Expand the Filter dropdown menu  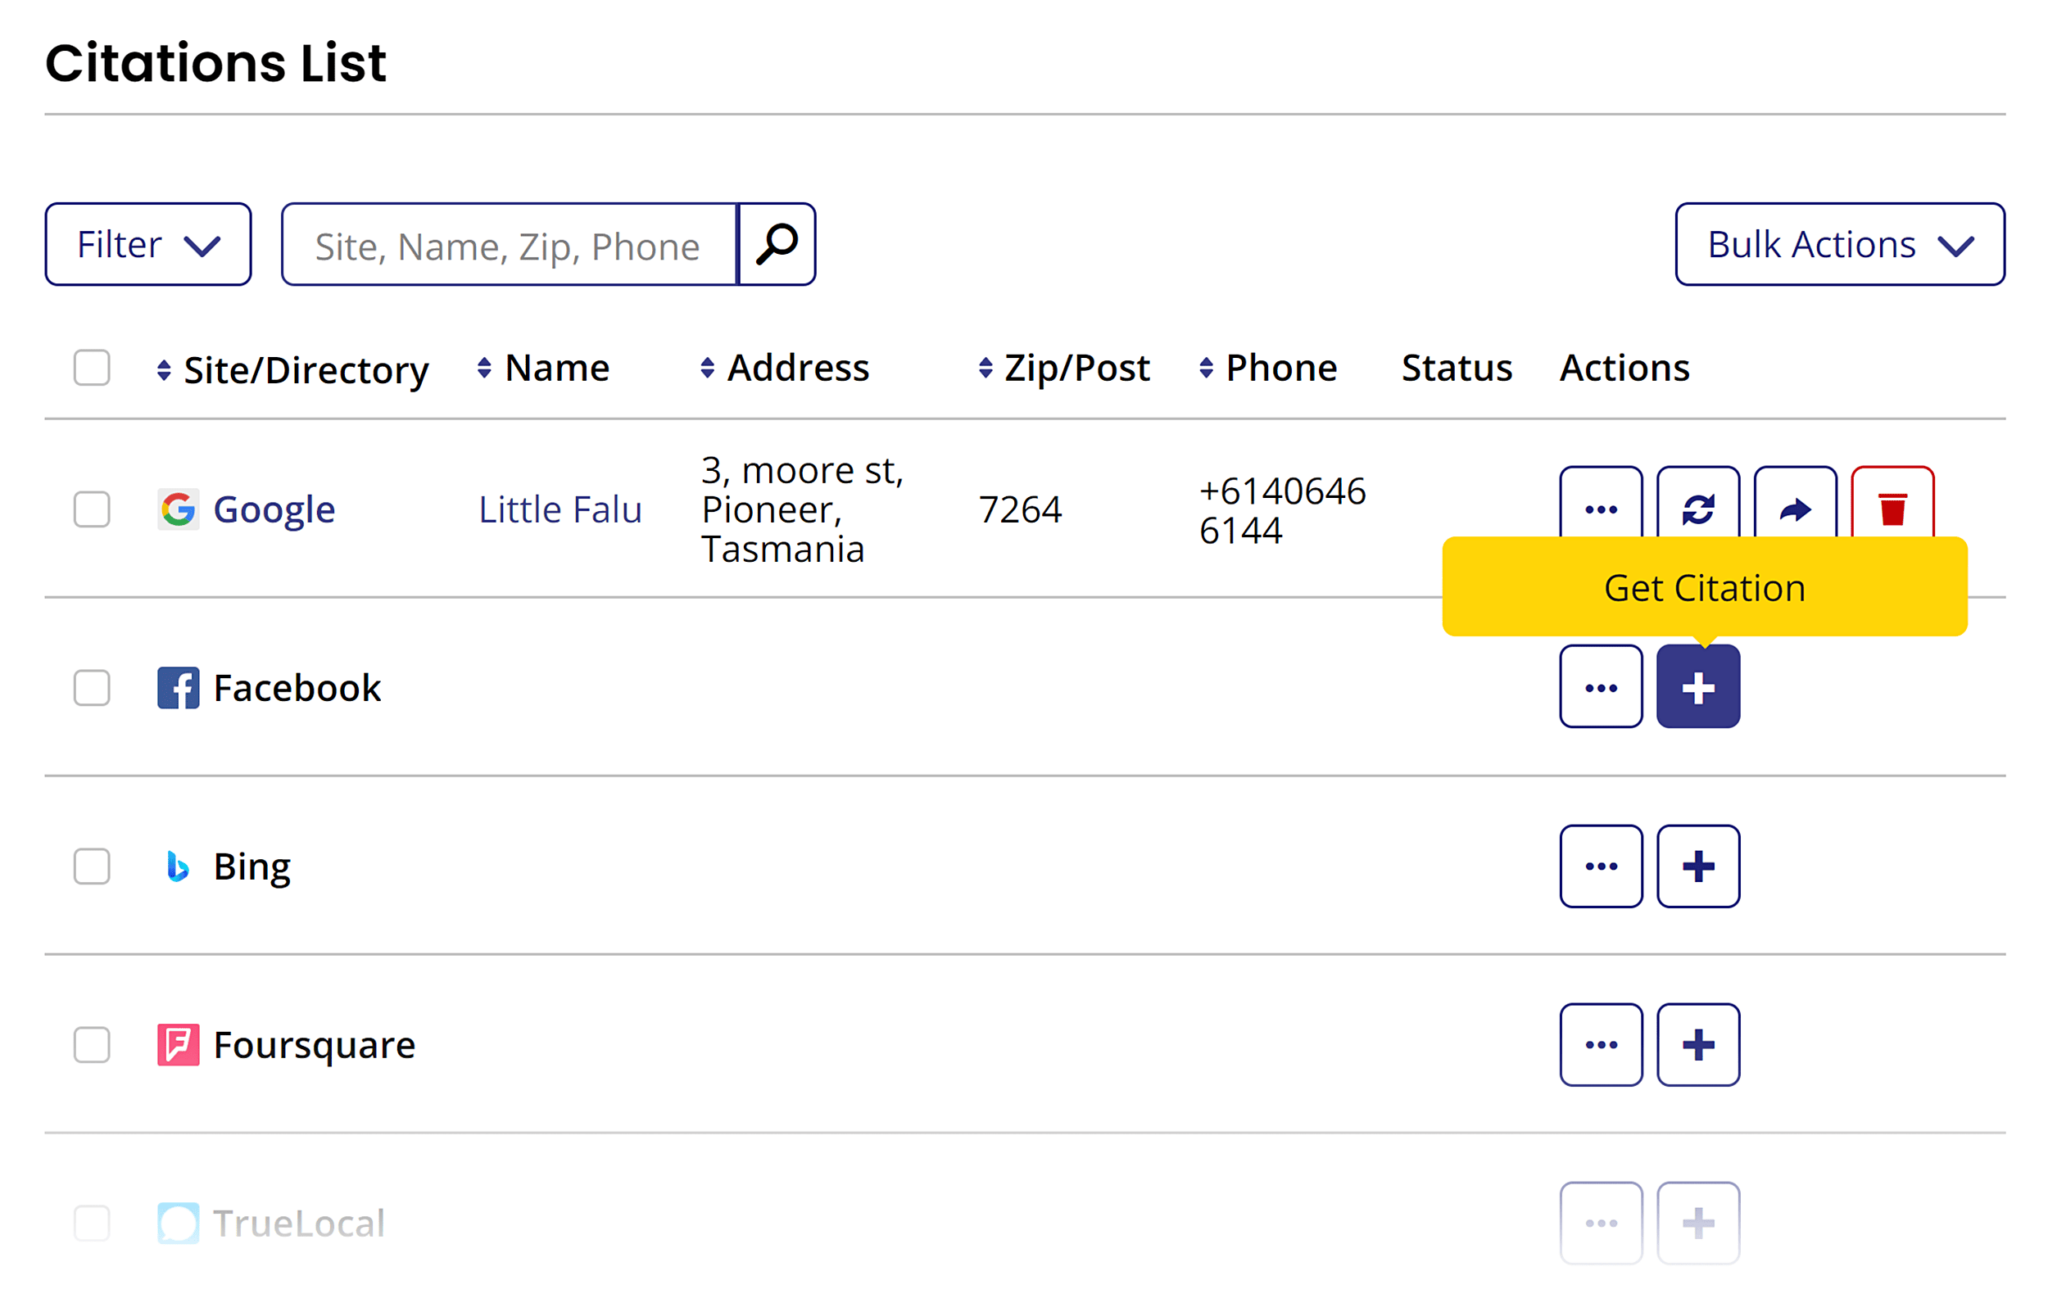(145, 245)
